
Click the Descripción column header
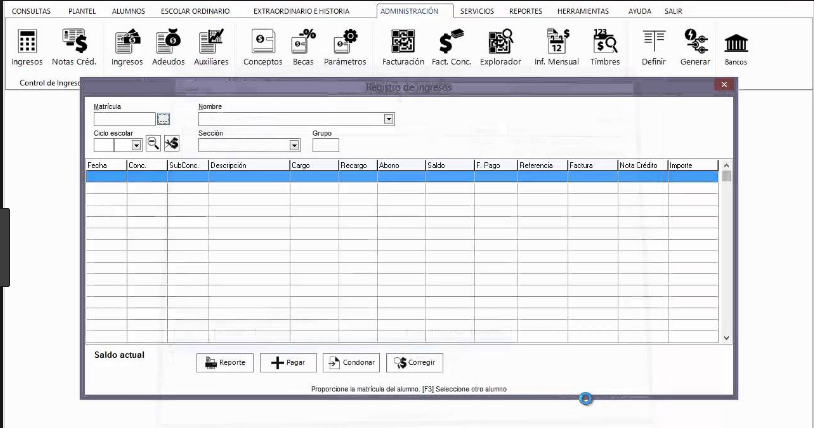(249, 165)
